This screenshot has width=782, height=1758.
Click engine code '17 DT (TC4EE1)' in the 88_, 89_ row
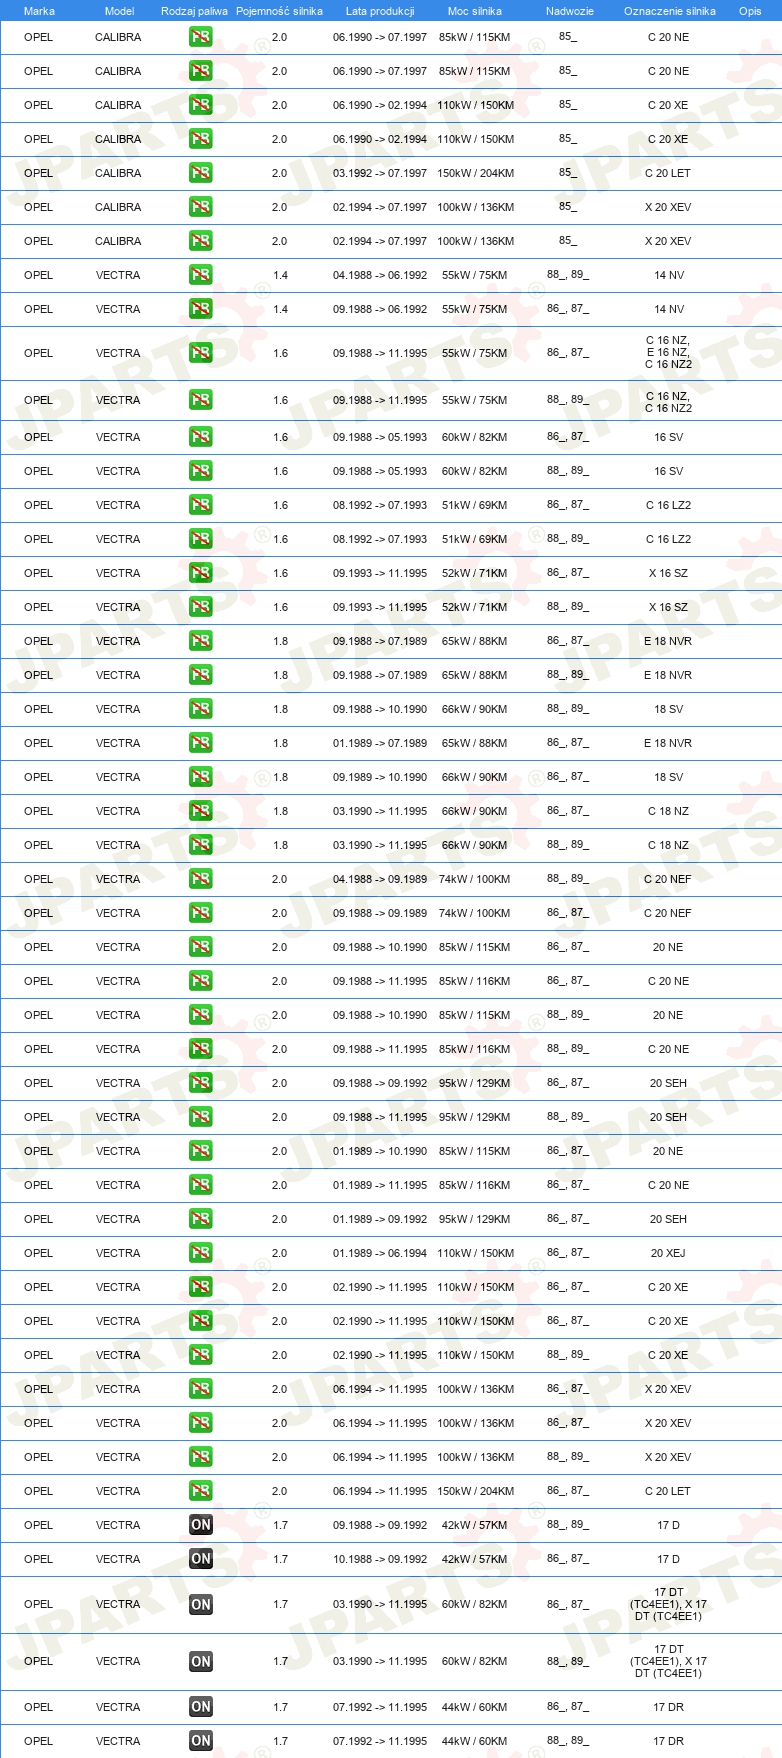click(668, 1661)
